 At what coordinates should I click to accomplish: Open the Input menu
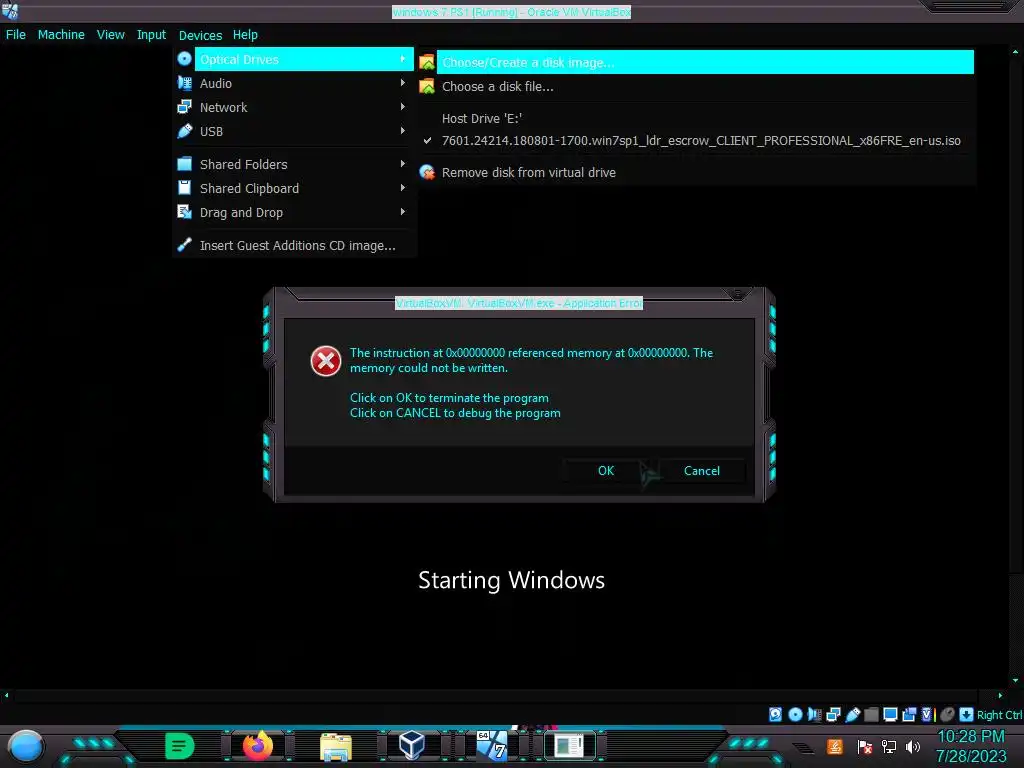click(x=151, y=35)
